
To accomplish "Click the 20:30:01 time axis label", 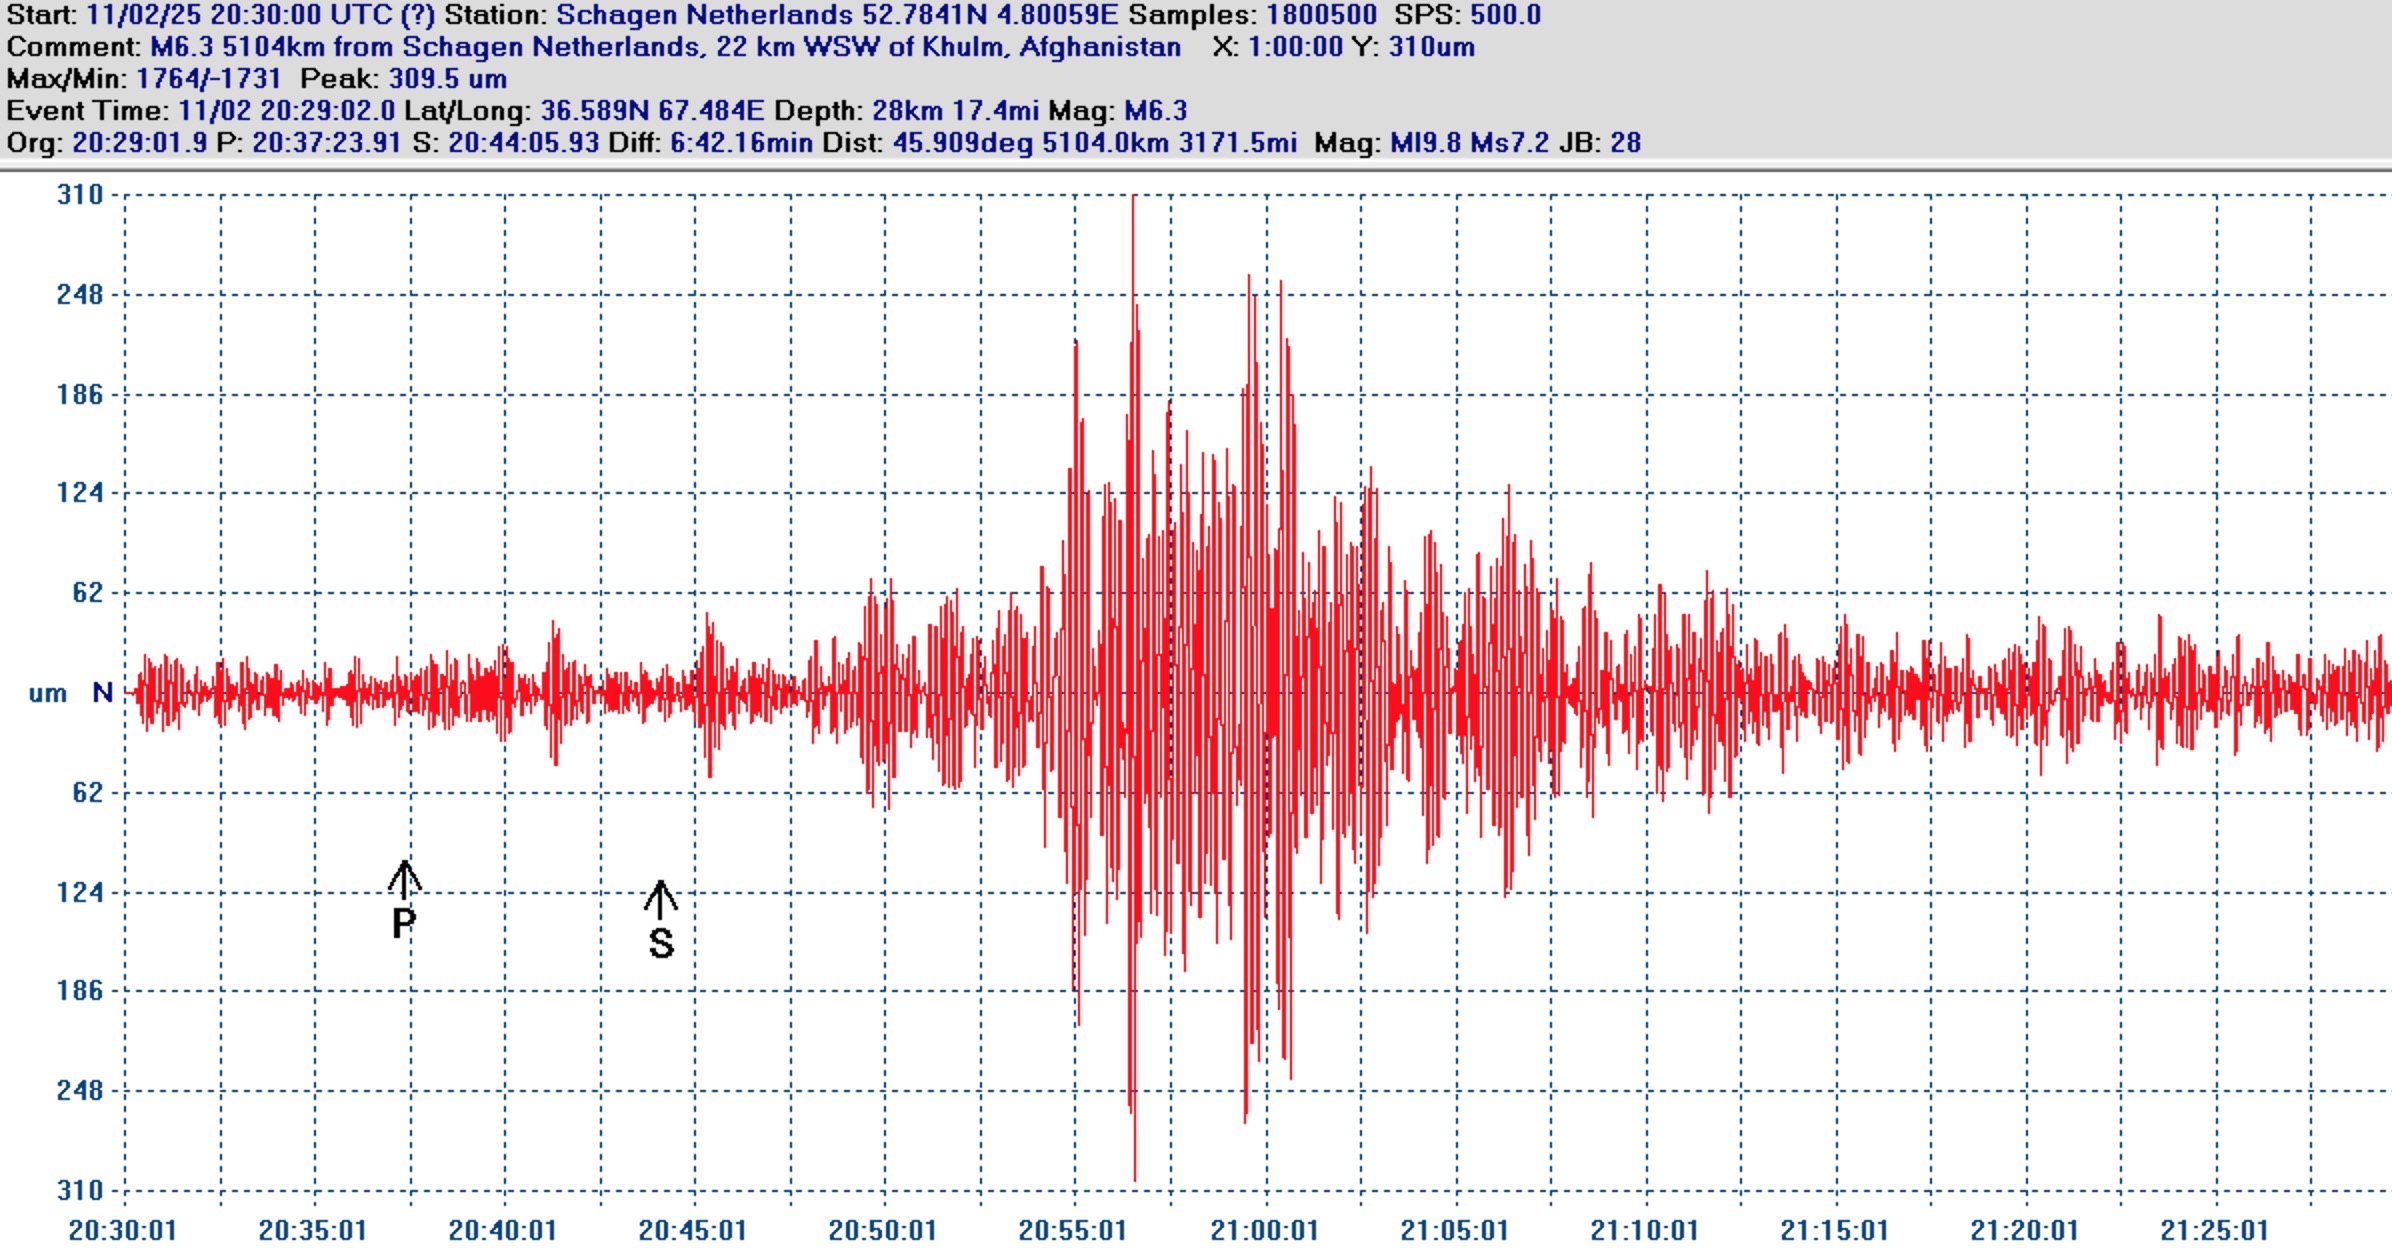I will [x=122, y=1230].
